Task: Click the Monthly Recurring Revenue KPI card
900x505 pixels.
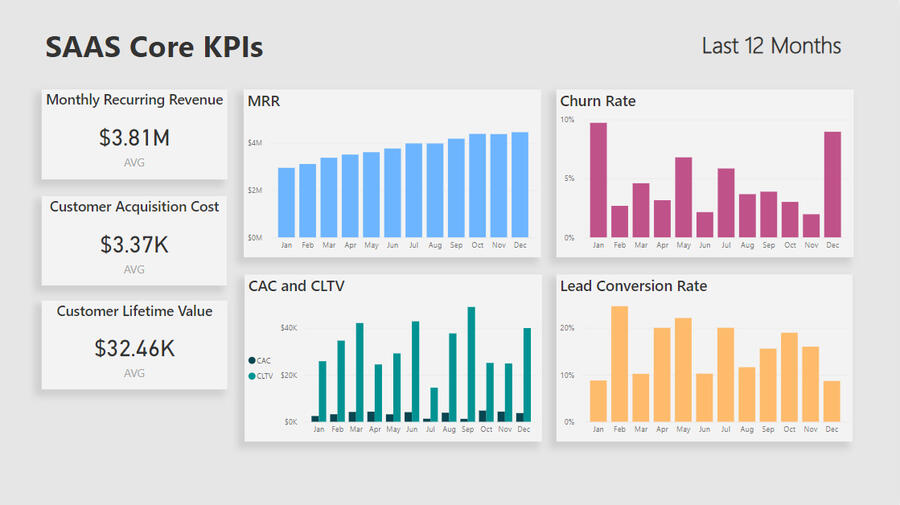Action: (x=134, y=135)
